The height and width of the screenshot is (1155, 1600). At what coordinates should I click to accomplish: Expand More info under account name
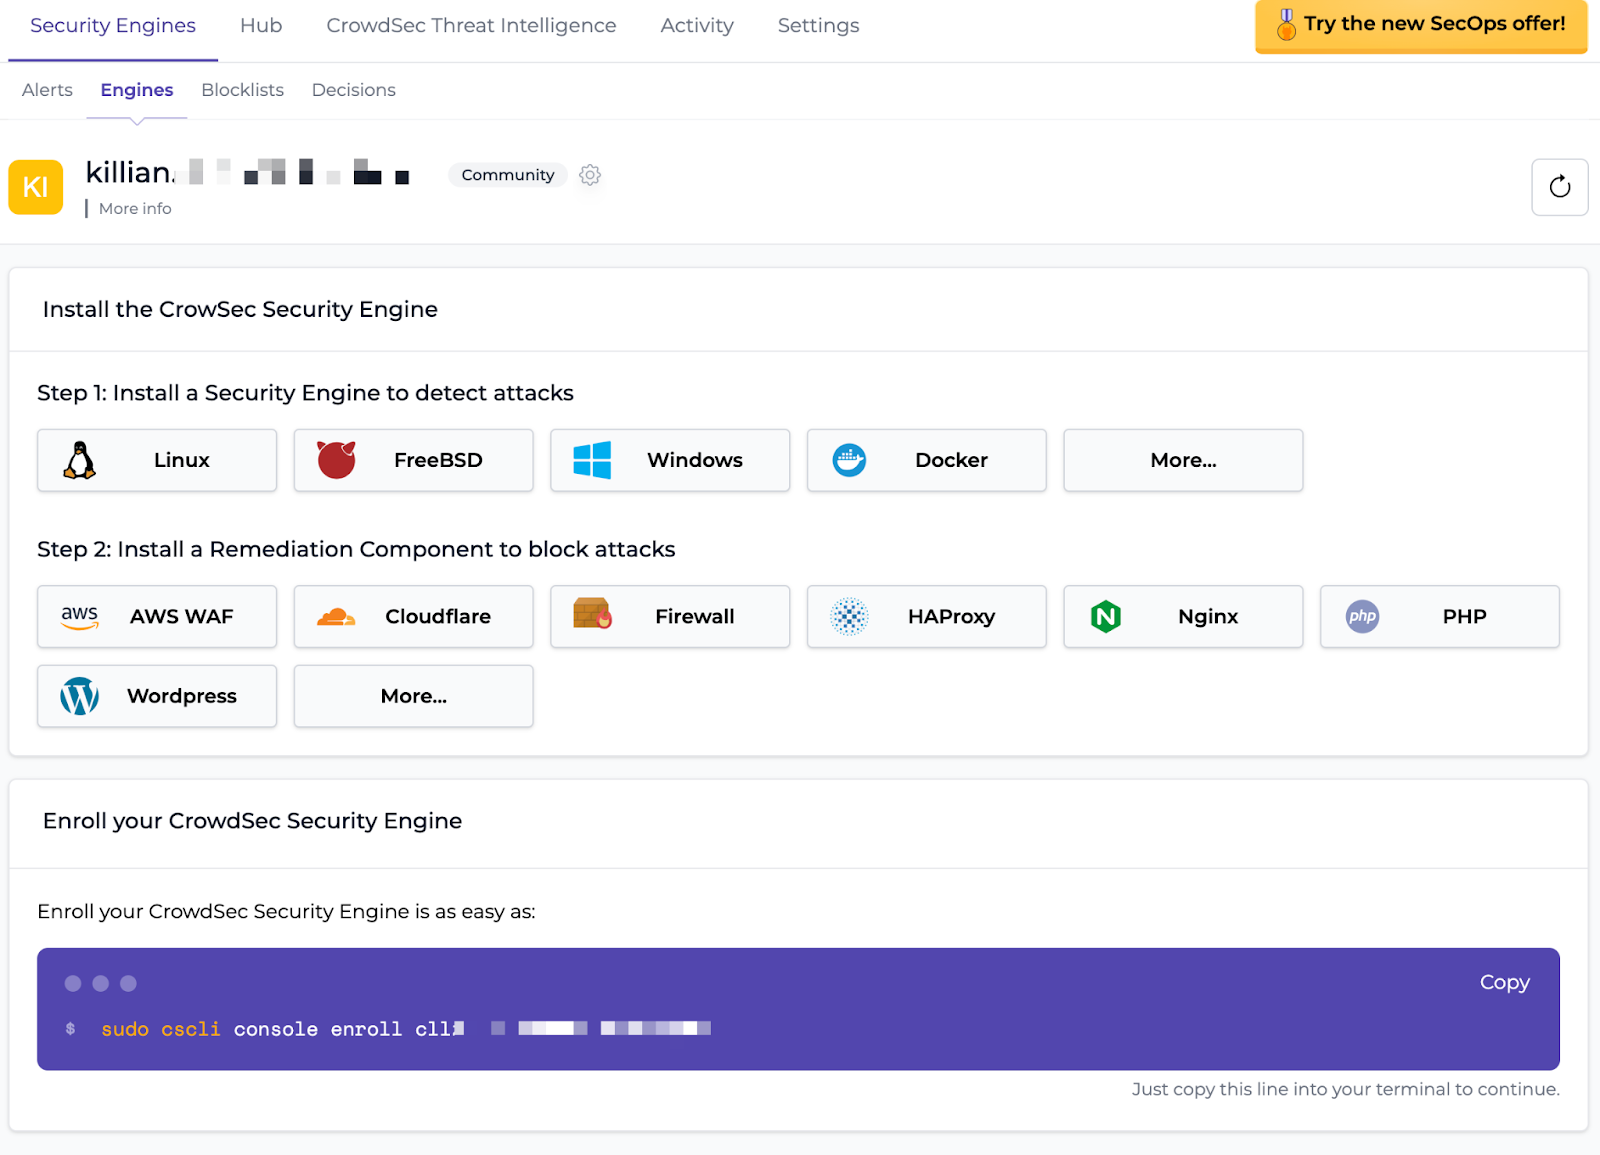(x=135, y=208)
